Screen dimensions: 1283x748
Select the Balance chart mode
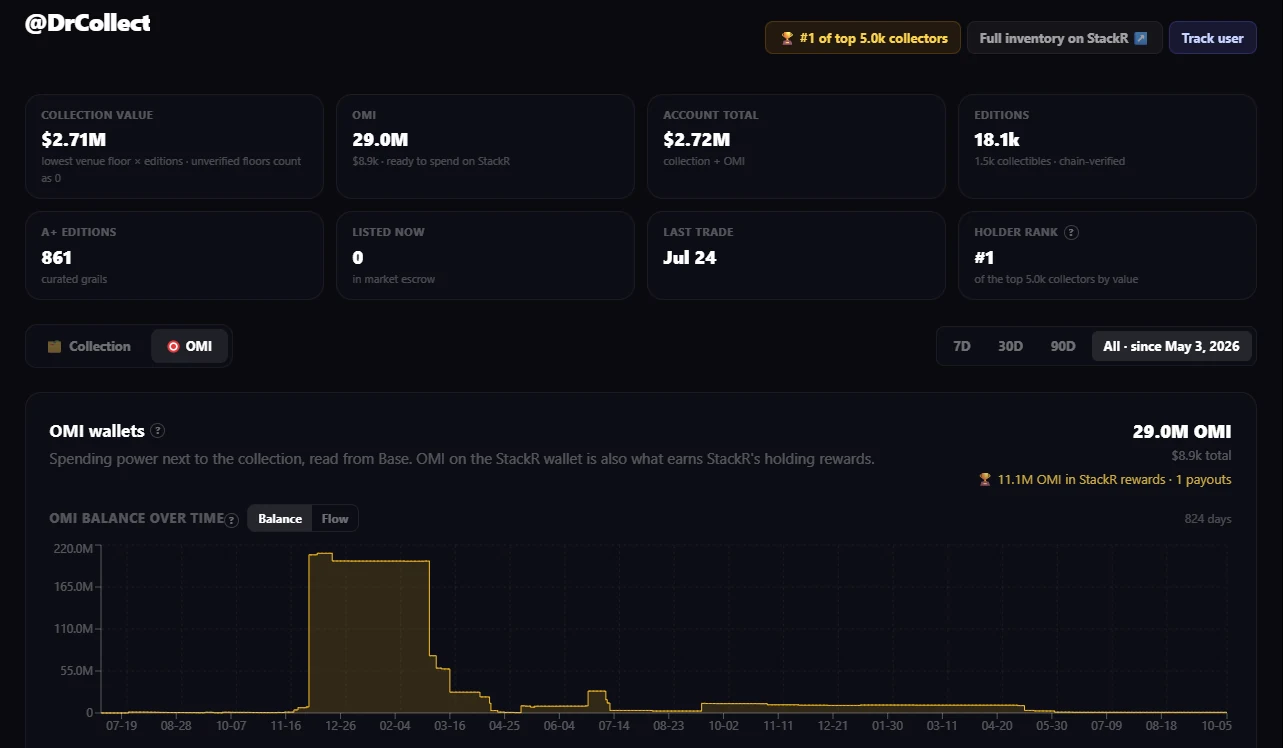point(280,518)
